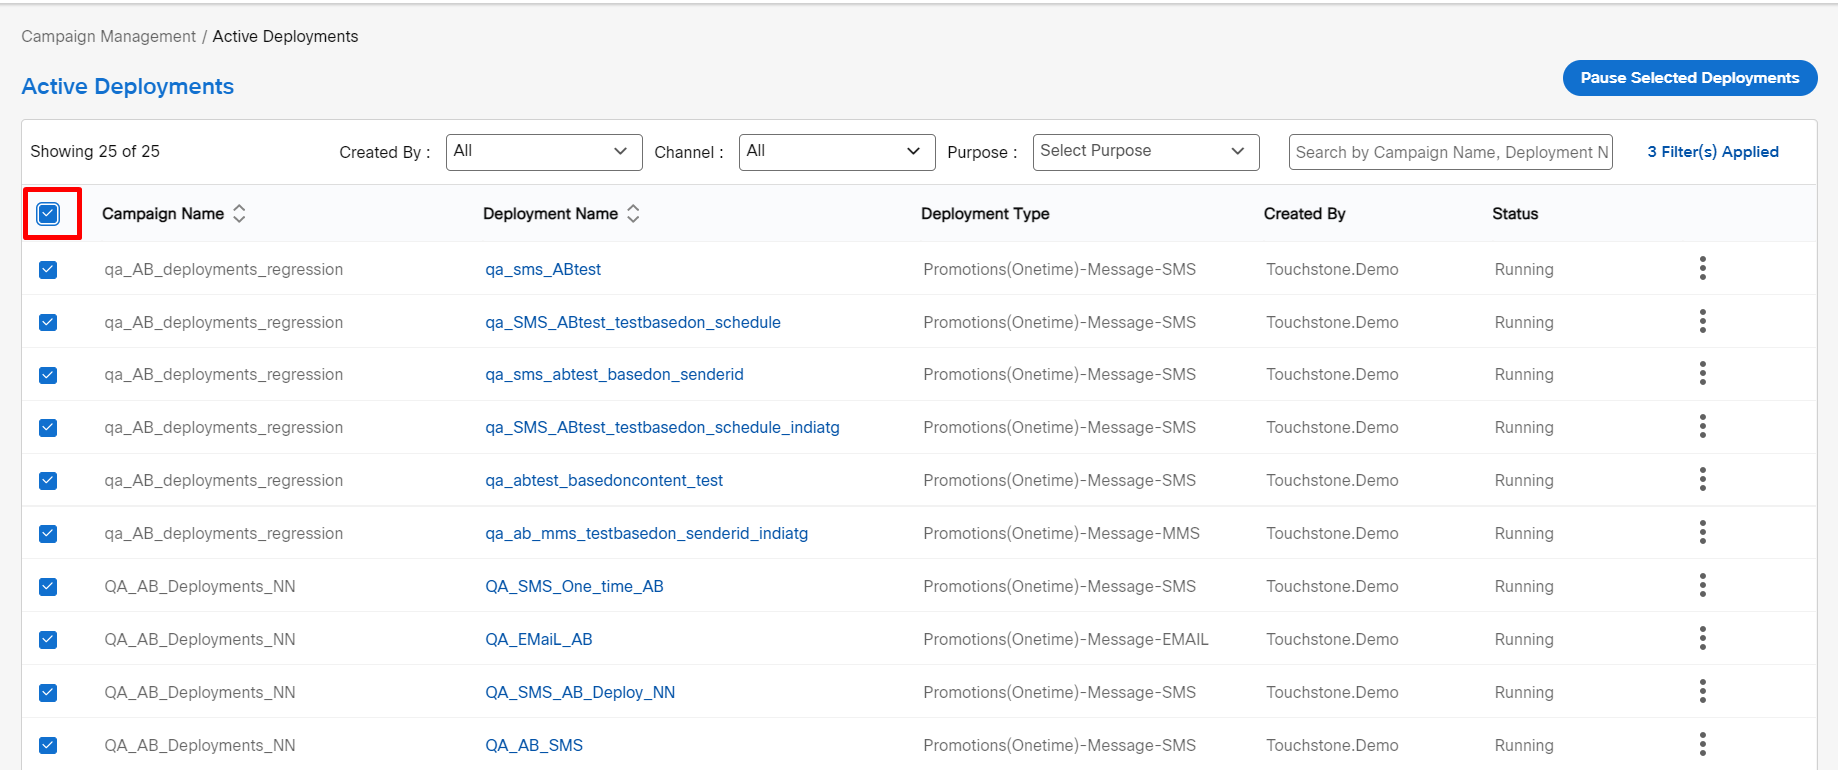Open the kebab menu for qa_abtest_basedoncontent_test
Viewport: 1838px width, 770px height.
(1702, 479)
